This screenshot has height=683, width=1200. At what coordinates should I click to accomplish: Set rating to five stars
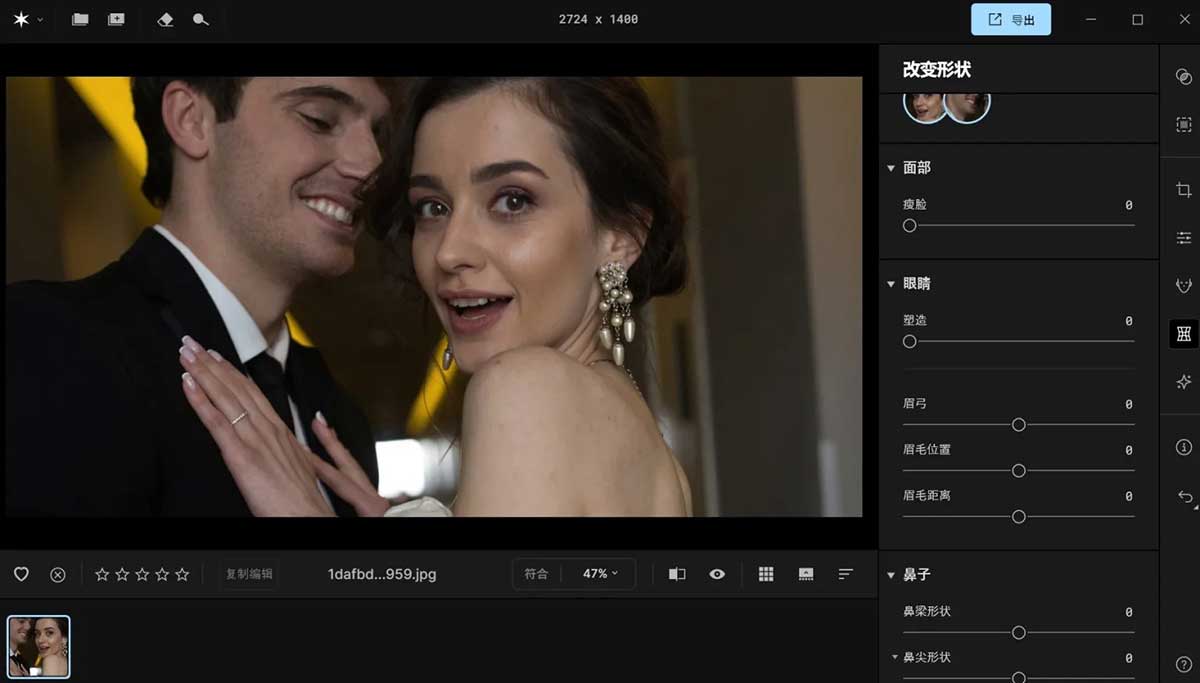[182, 574]
